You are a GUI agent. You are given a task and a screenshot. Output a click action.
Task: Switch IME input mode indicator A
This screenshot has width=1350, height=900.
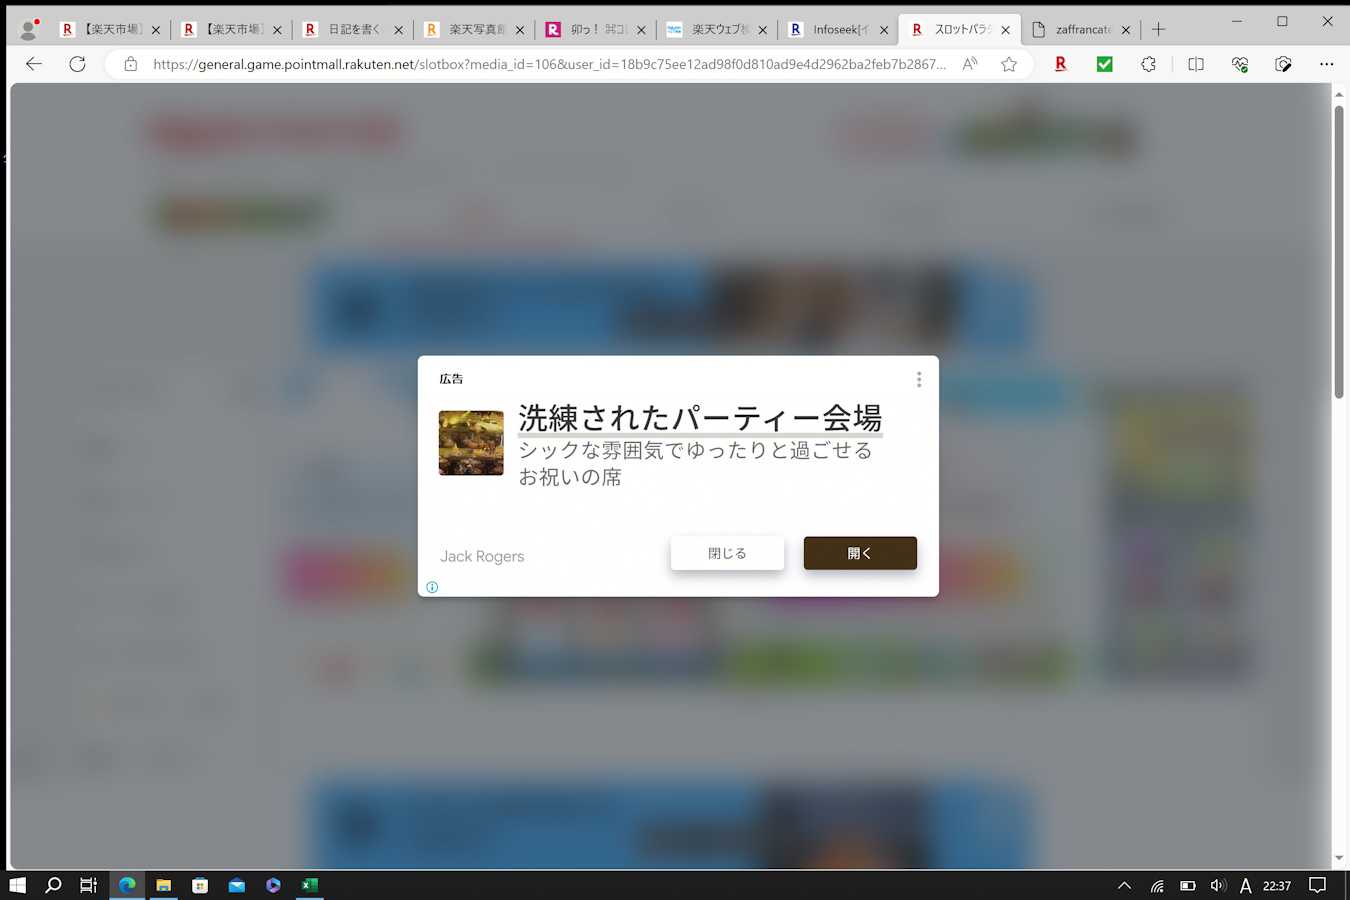[x=1246, y=885]
